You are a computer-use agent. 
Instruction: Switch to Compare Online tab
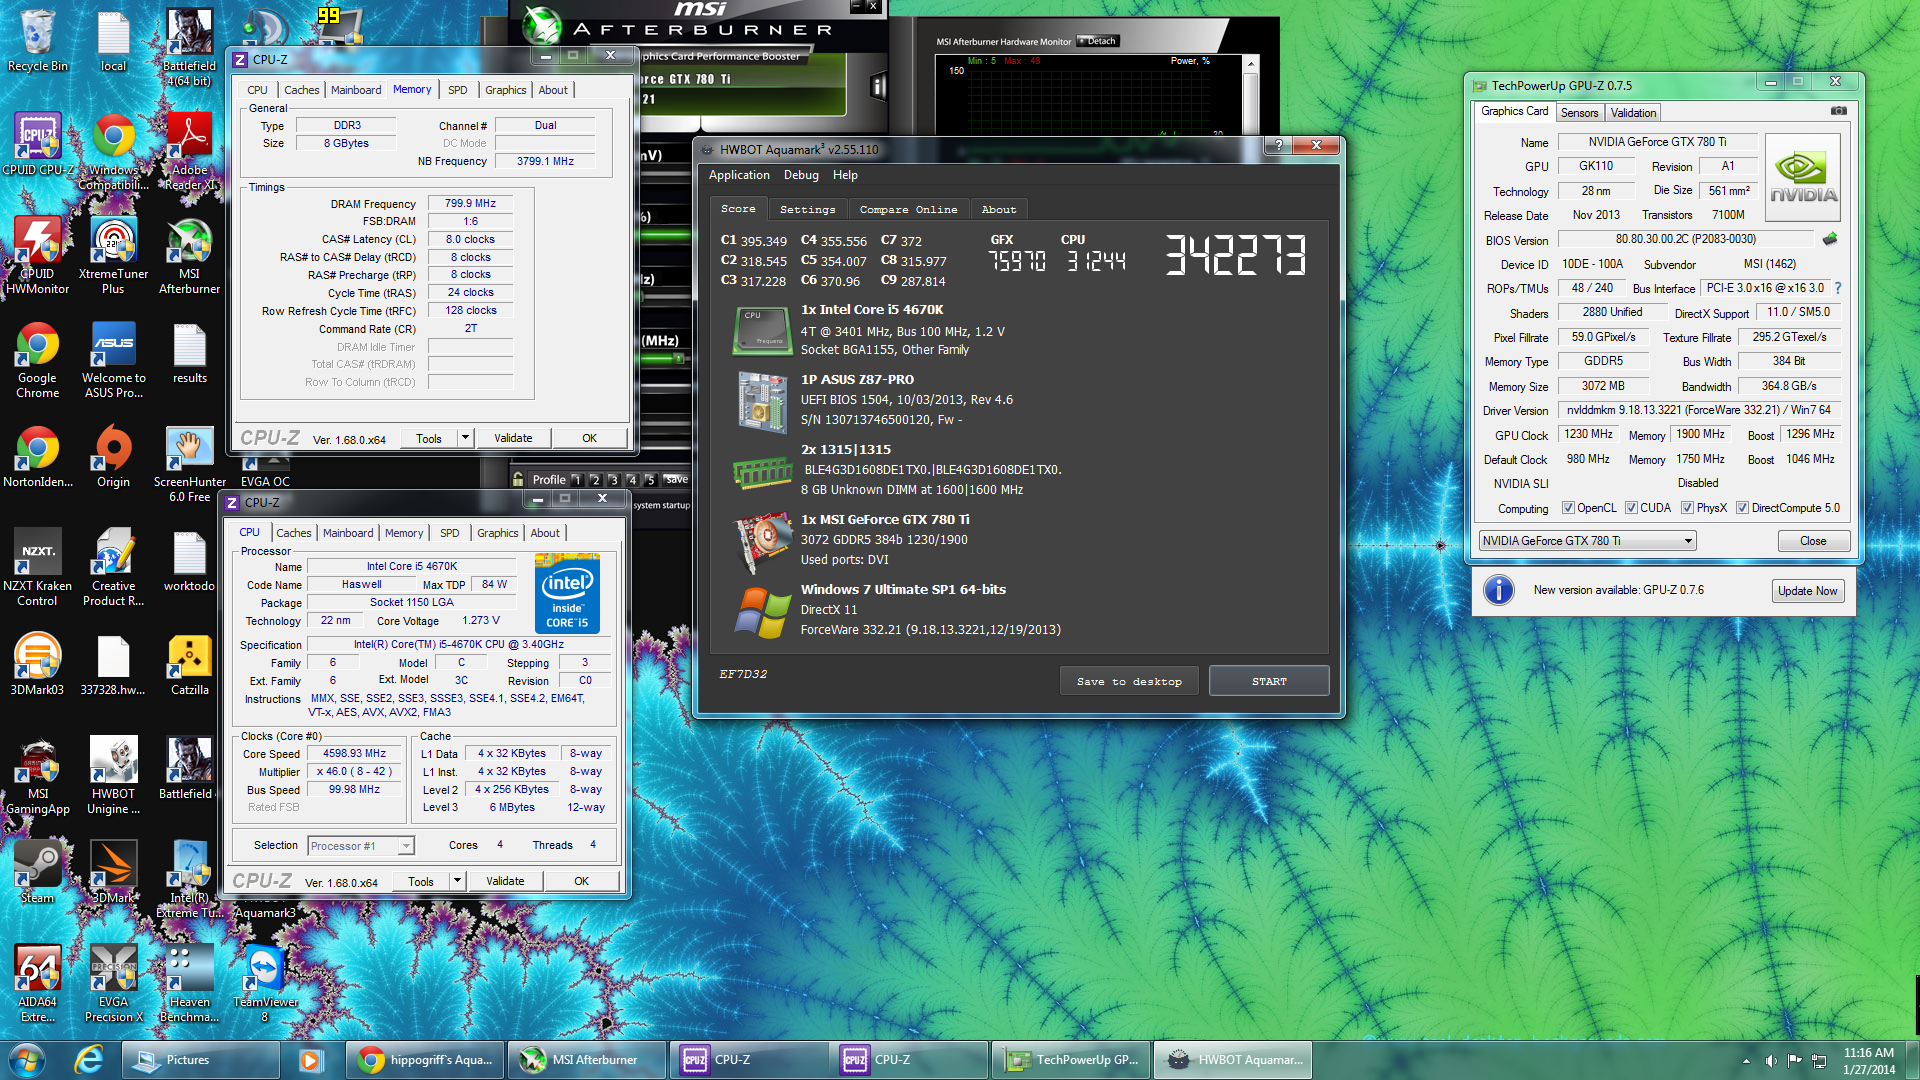pyautogui.click(x=908, y=210)
